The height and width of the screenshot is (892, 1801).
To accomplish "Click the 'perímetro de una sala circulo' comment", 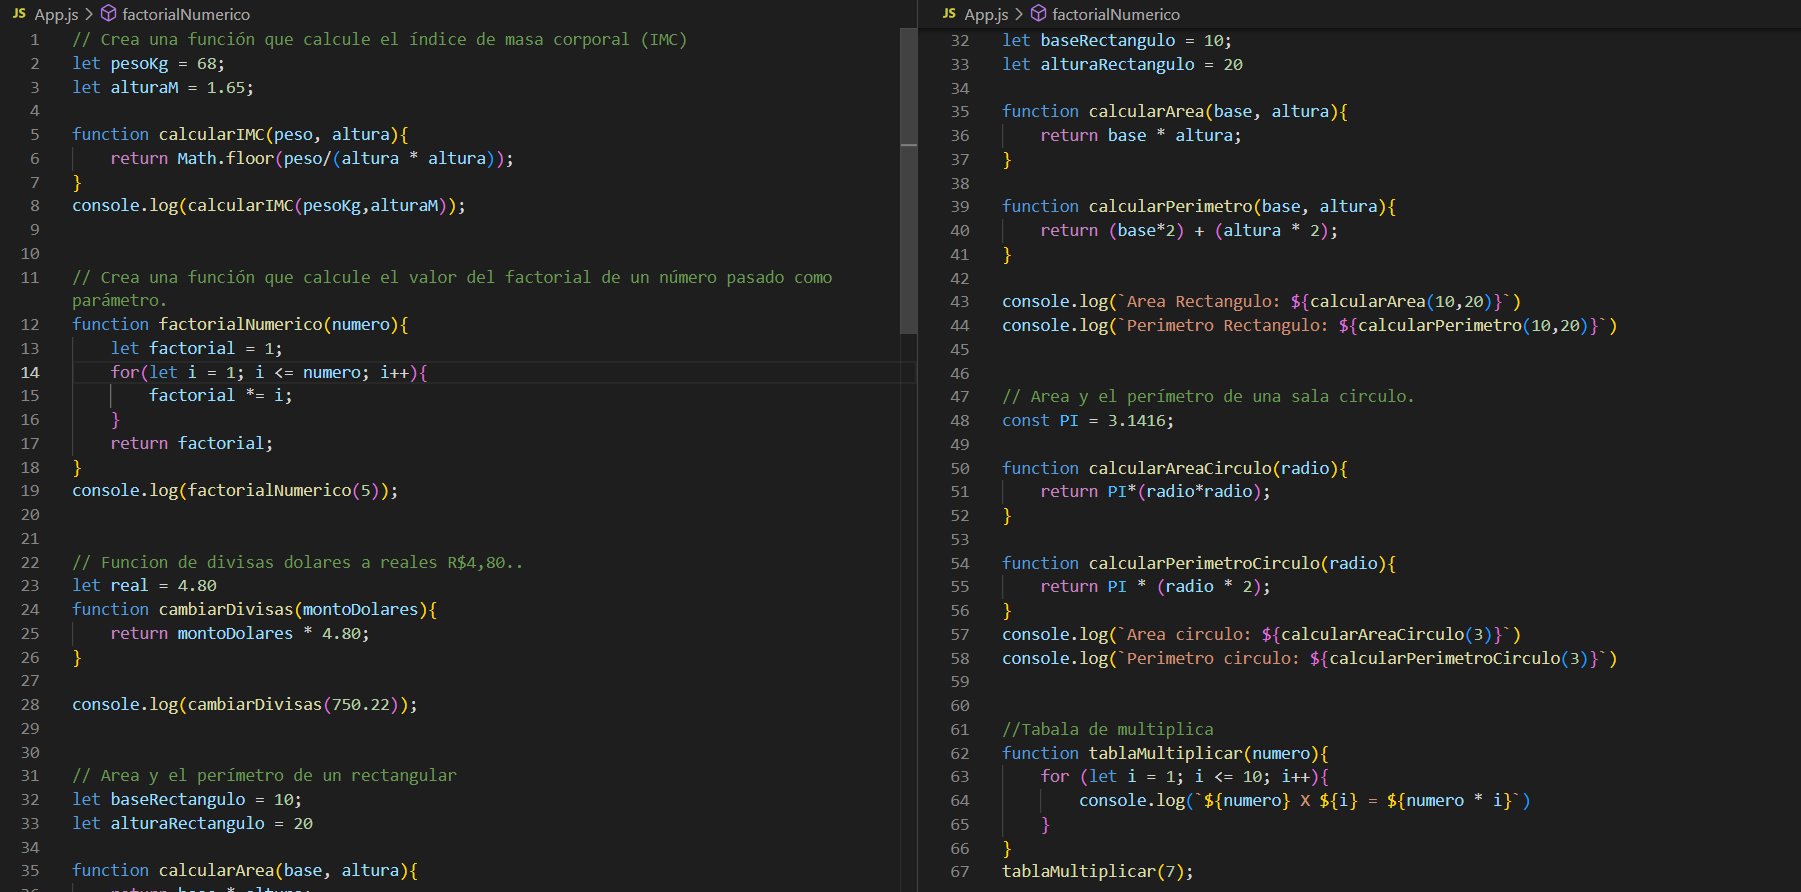I will (x=1209, y=397).
